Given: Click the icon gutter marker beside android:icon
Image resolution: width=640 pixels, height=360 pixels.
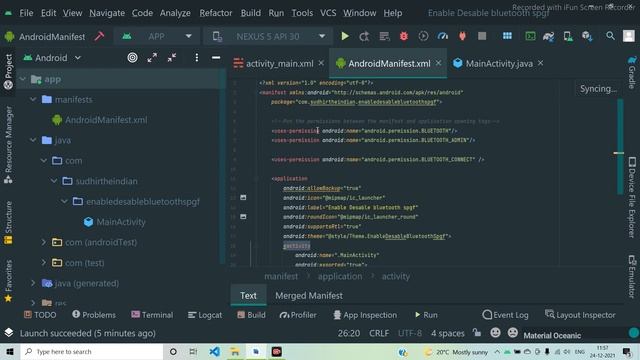Looking at the screenshot, I should click(243, 197).
